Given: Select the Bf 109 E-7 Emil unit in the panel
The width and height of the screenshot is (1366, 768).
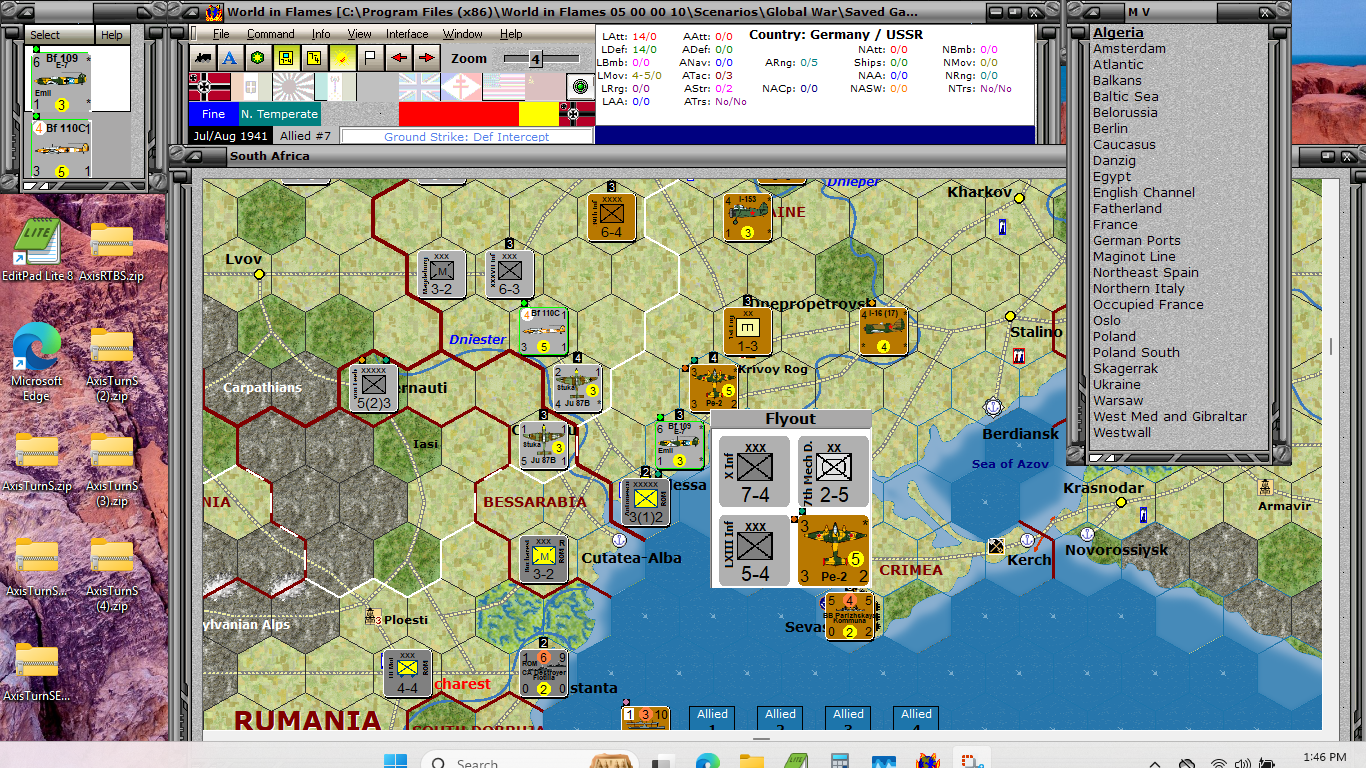Looking at the screenshot, I should click(59, 81).
